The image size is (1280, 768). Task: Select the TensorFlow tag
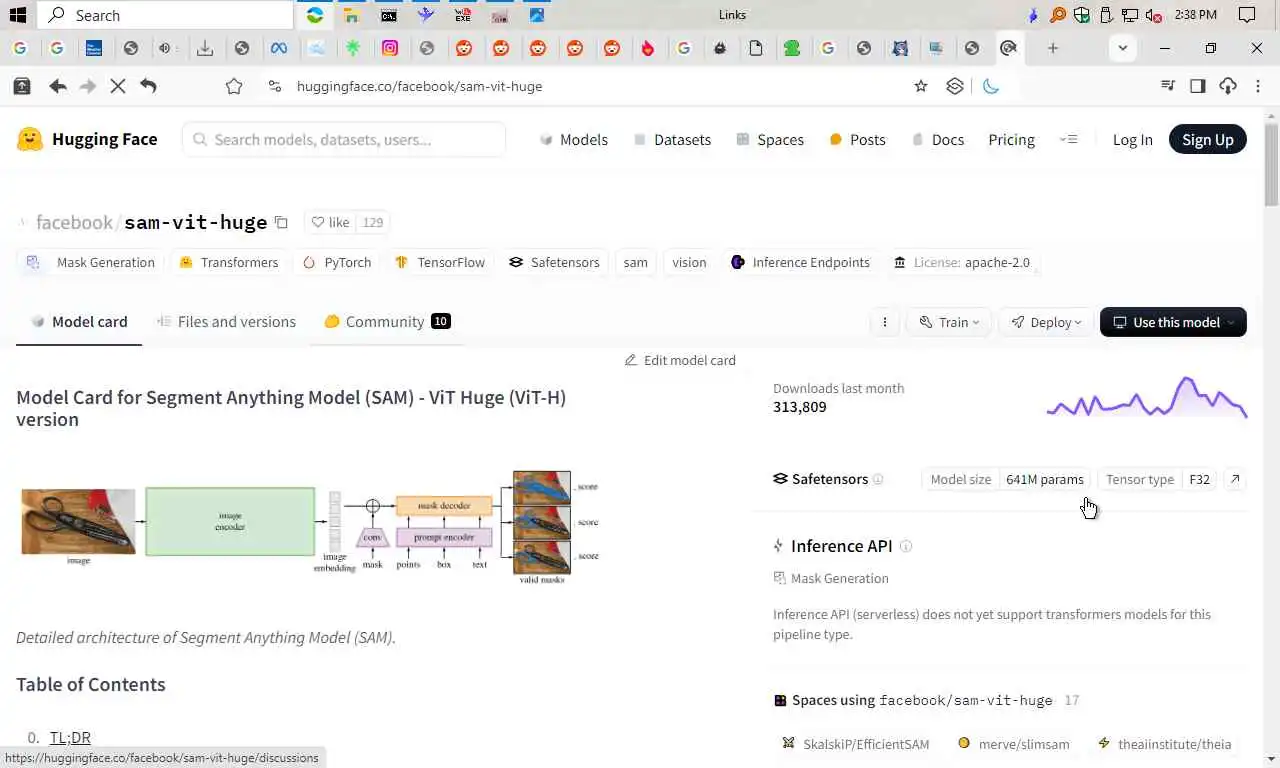point(440,262)
